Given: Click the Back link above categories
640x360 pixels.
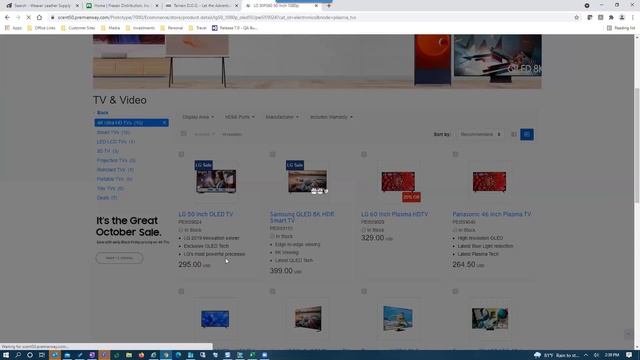Looking at the screenshot, I should pyautogui.click(x=102, y=113).
